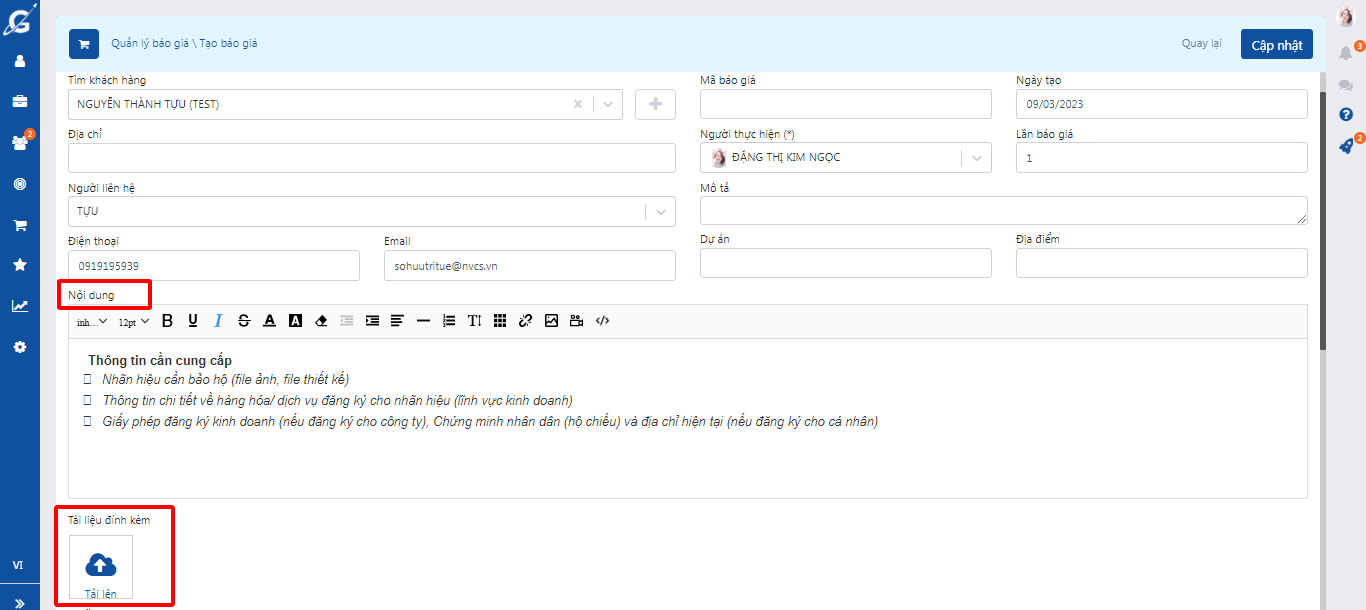Click the line starting 'Giấy phép đăng ký kinh doanh'
This screenshot has width=1366, height=610.
click(x=490, y=421)
